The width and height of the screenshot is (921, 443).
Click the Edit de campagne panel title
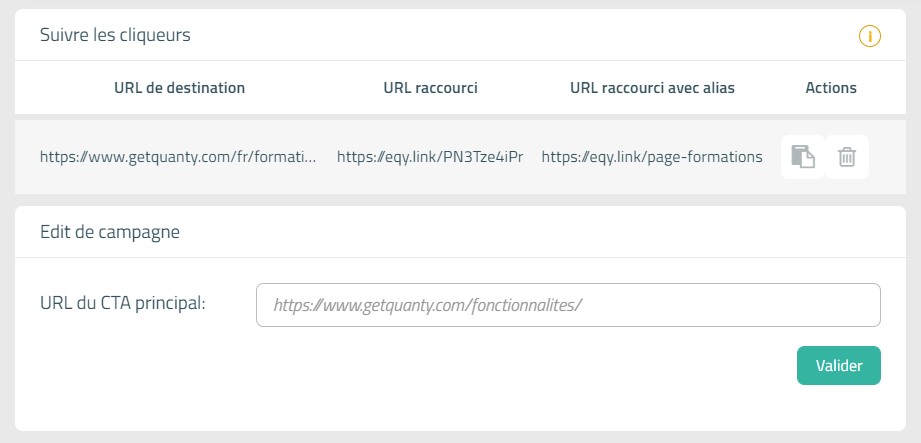point(110,232)
